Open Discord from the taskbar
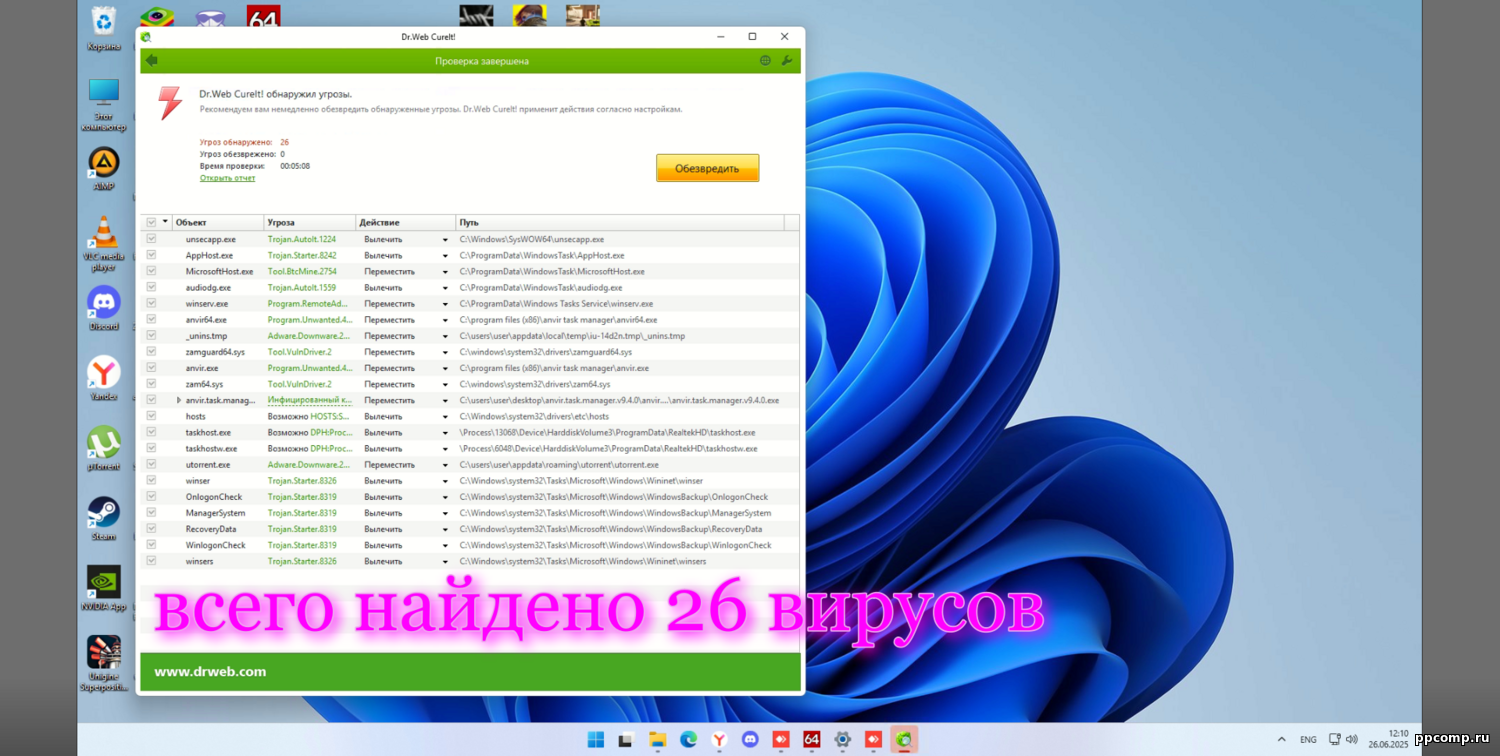 [750, 740]
